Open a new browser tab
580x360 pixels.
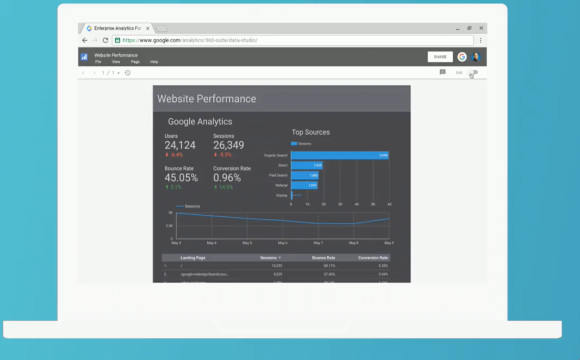tap(161, 28)
